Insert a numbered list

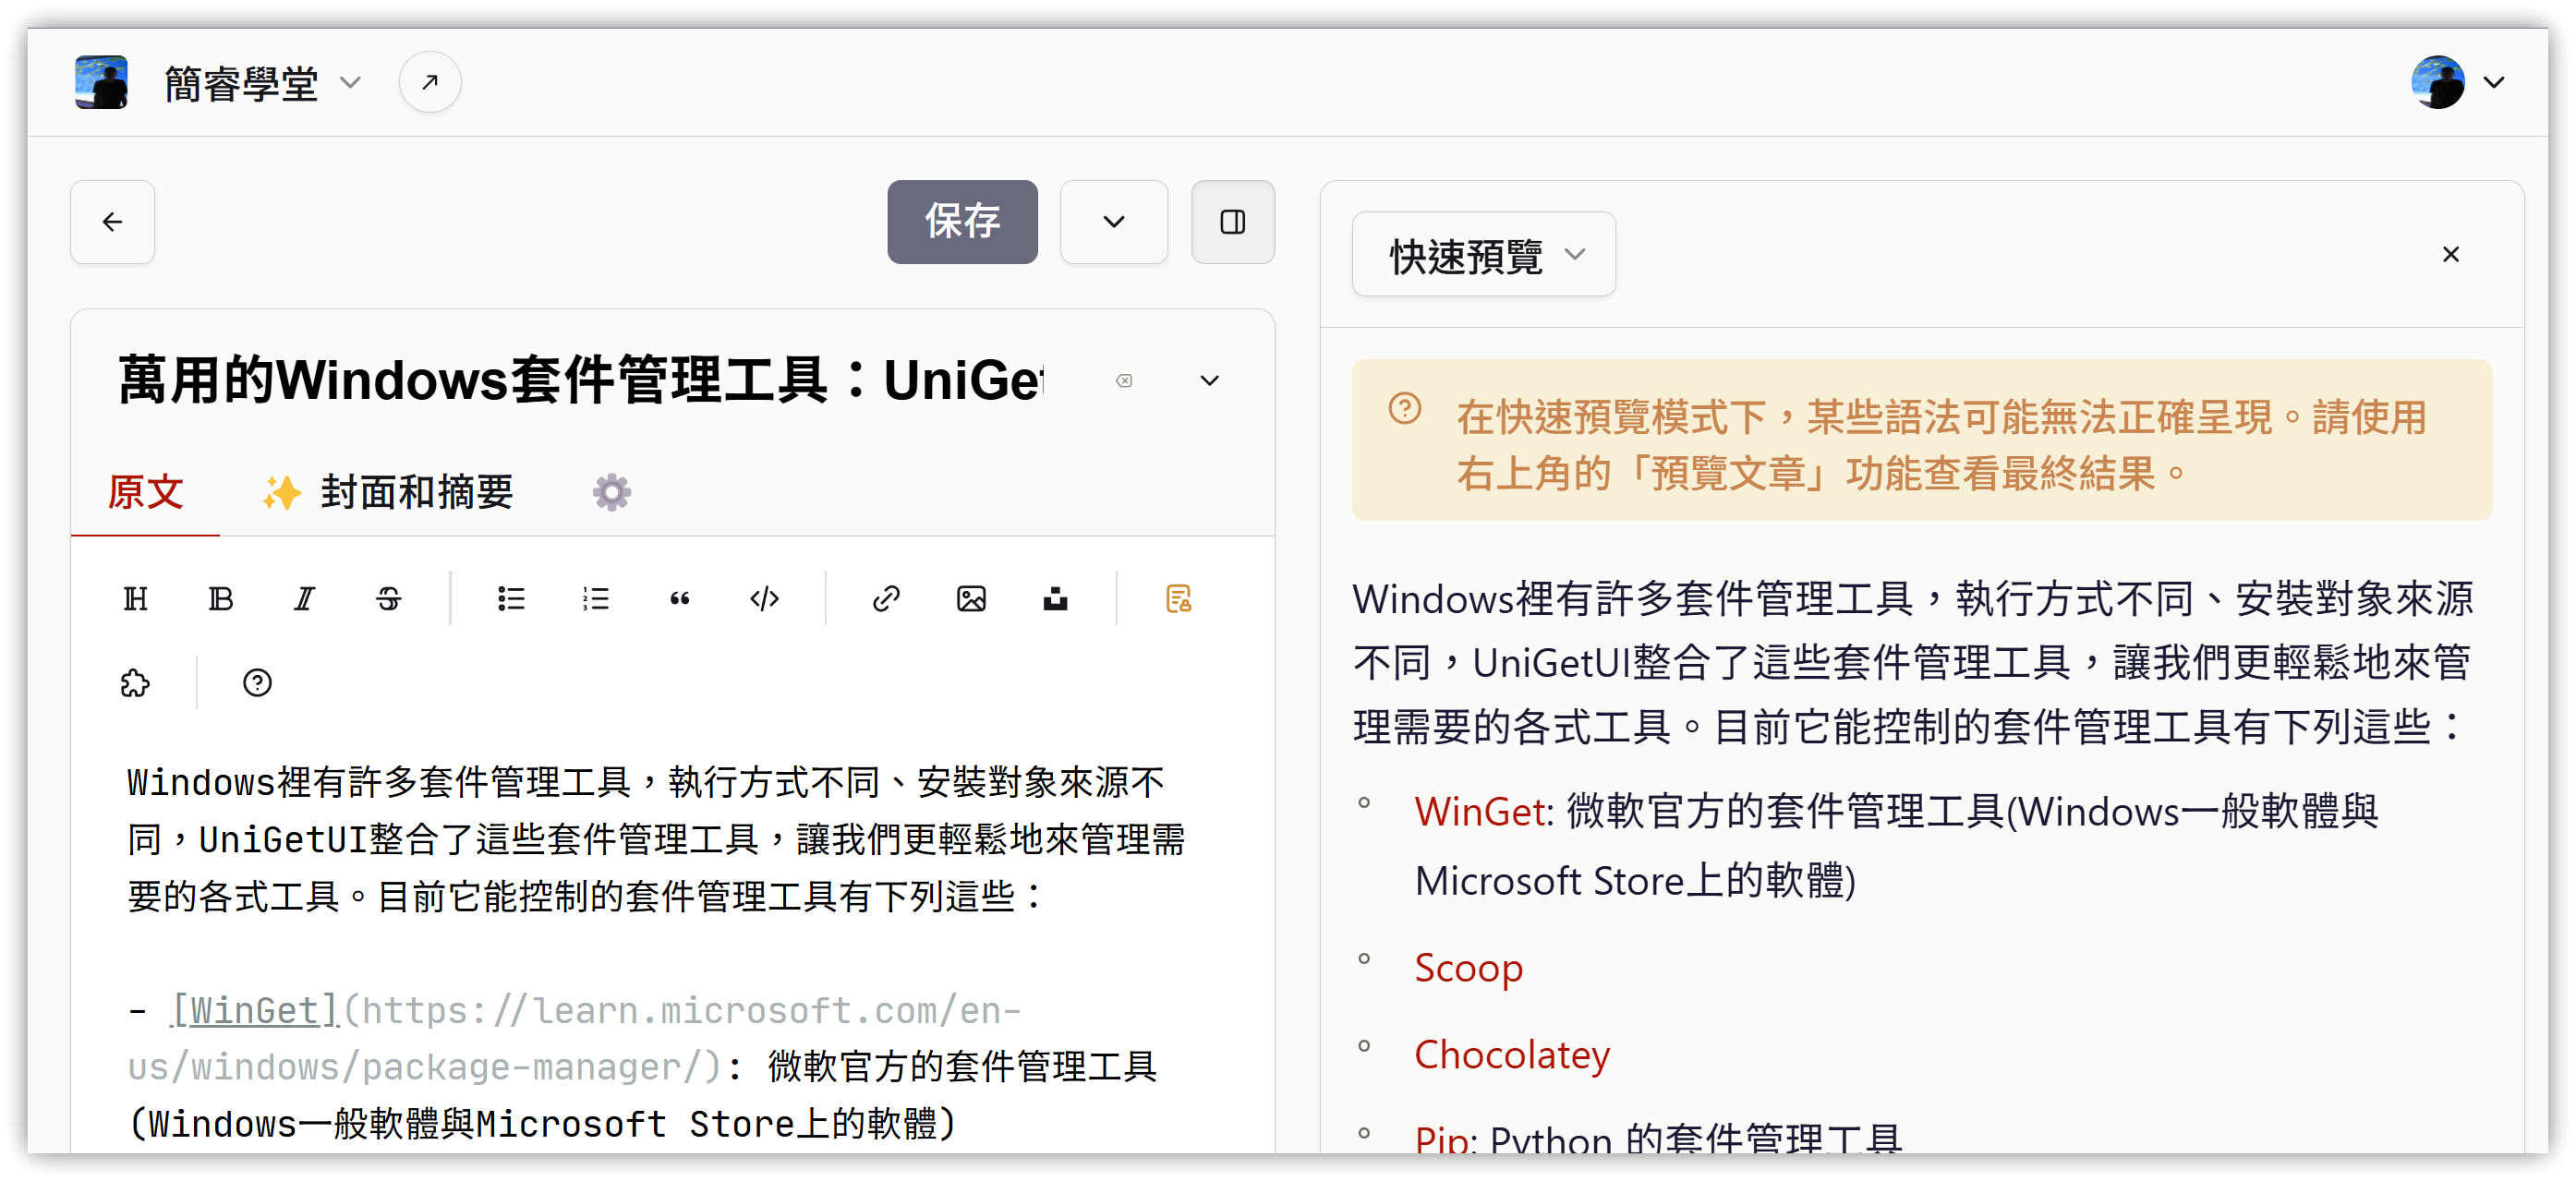click(x=595, y=599)
